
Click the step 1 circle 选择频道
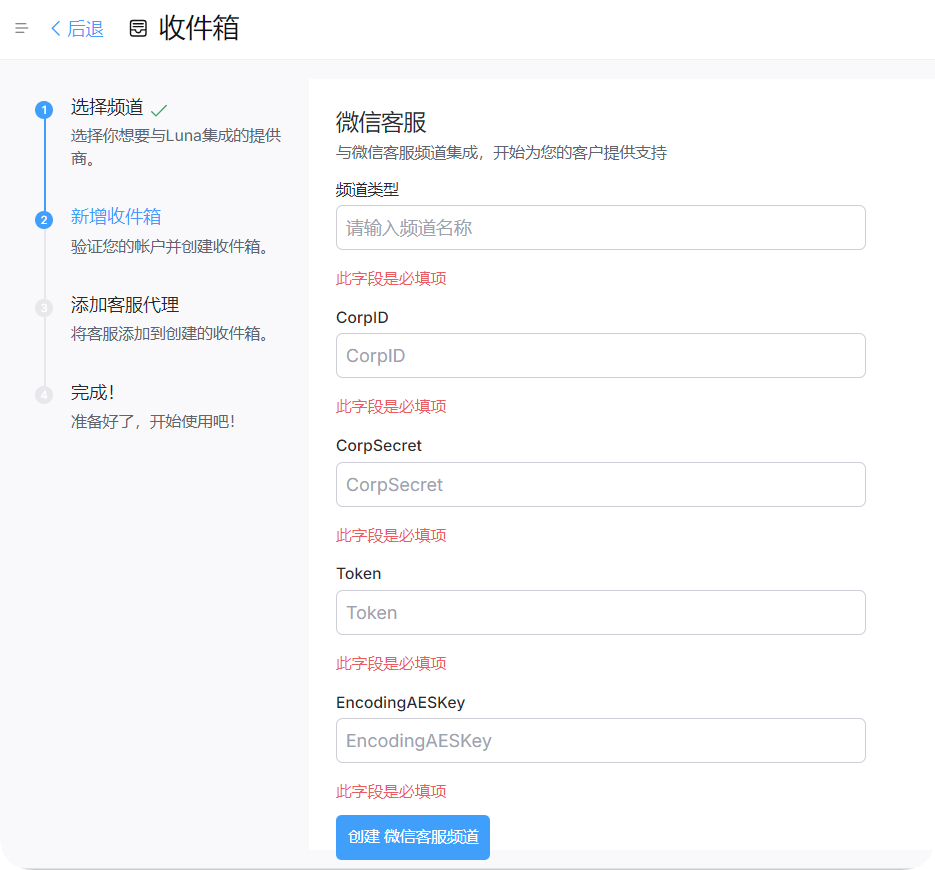click(44, 110)
